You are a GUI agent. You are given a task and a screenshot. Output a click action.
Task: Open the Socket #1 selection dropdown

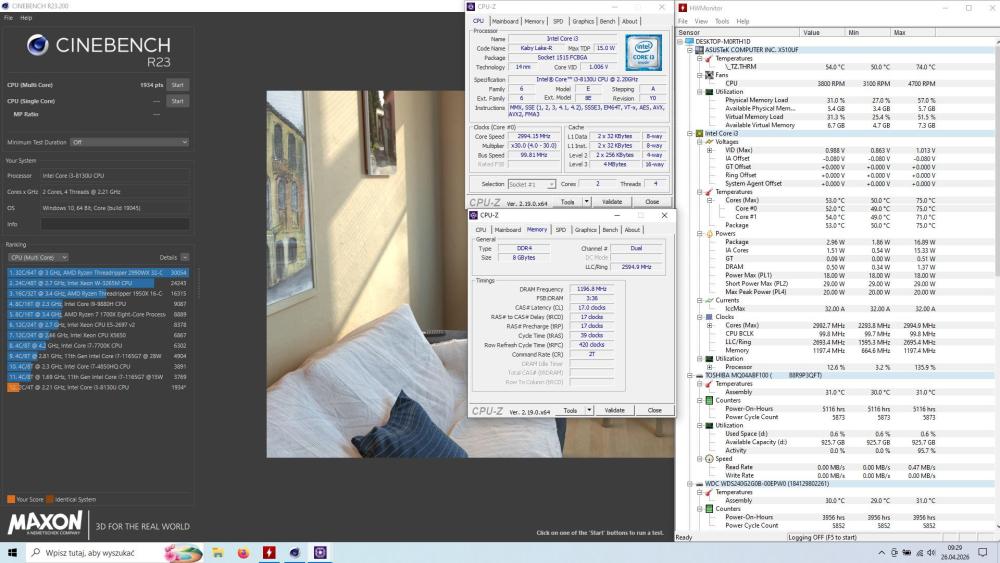click(531, 184)
